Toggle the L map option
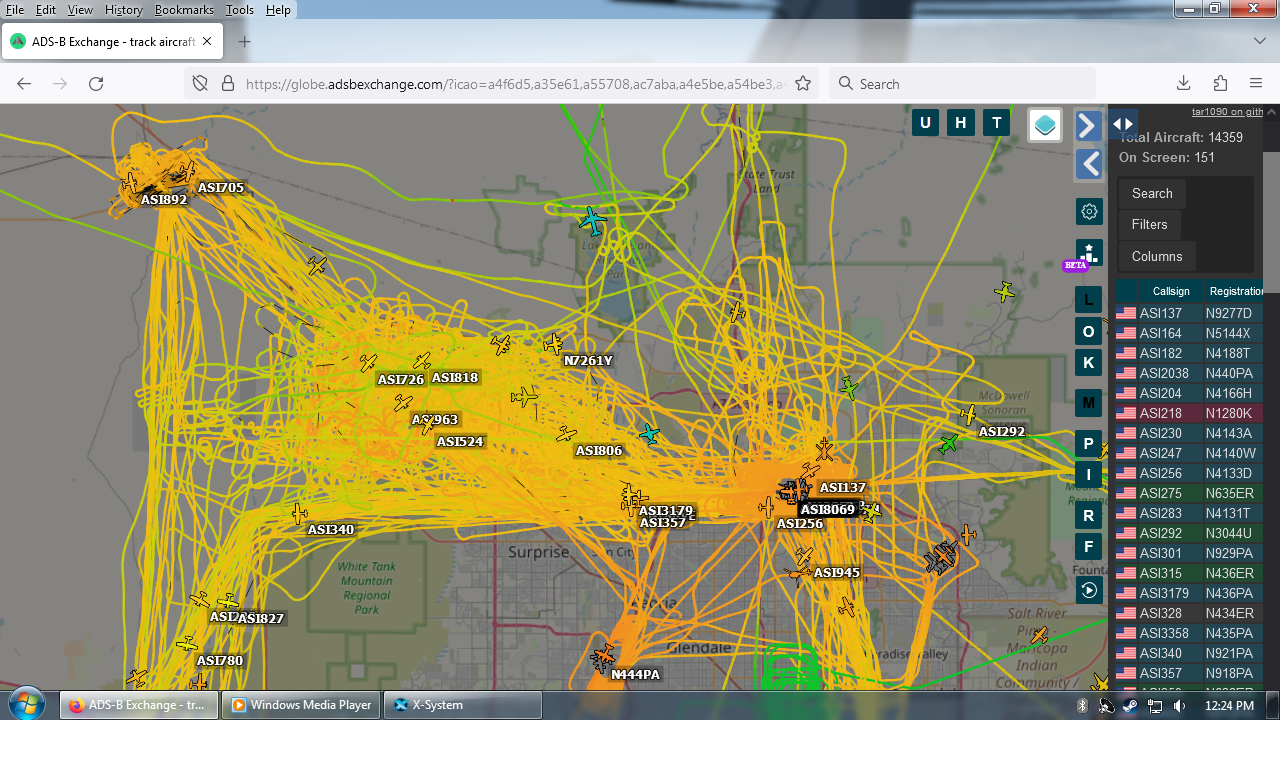 [1088, 299]
